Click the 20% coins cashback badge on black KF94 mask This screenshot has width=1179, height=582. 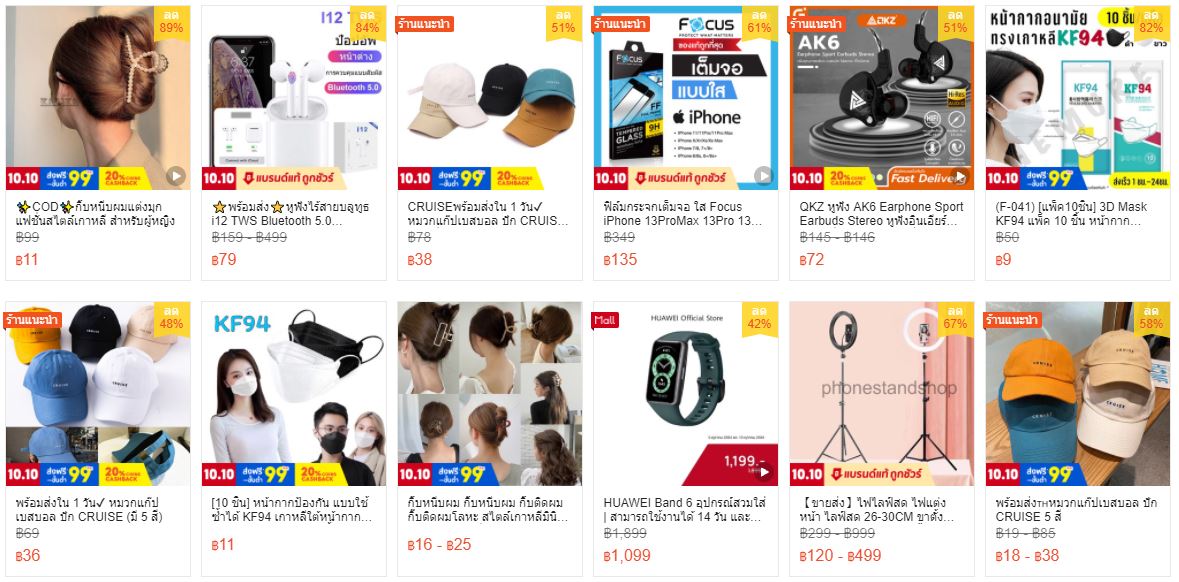[x=320, y=474]
